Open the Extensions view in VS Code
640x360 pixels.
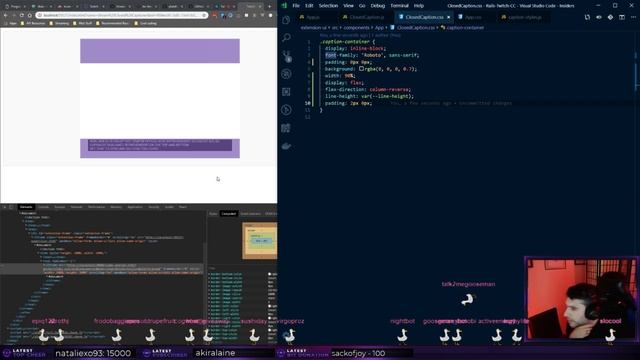[x=286, y=92]
